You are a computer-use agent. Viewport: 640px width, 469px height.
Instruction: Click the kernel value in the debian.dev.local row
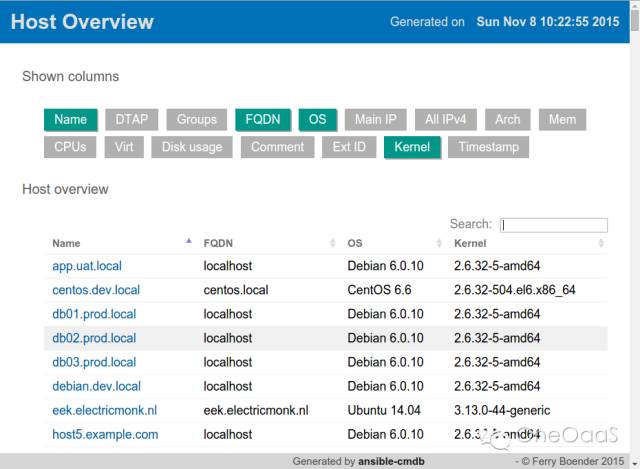pos(497,387)
